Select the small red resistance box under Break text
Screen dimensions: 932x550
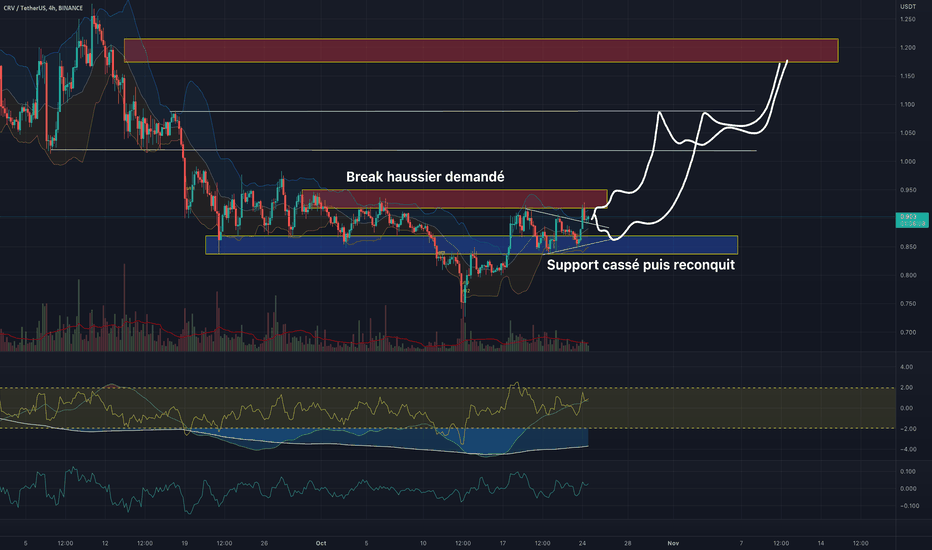click(x=455, y=199)
